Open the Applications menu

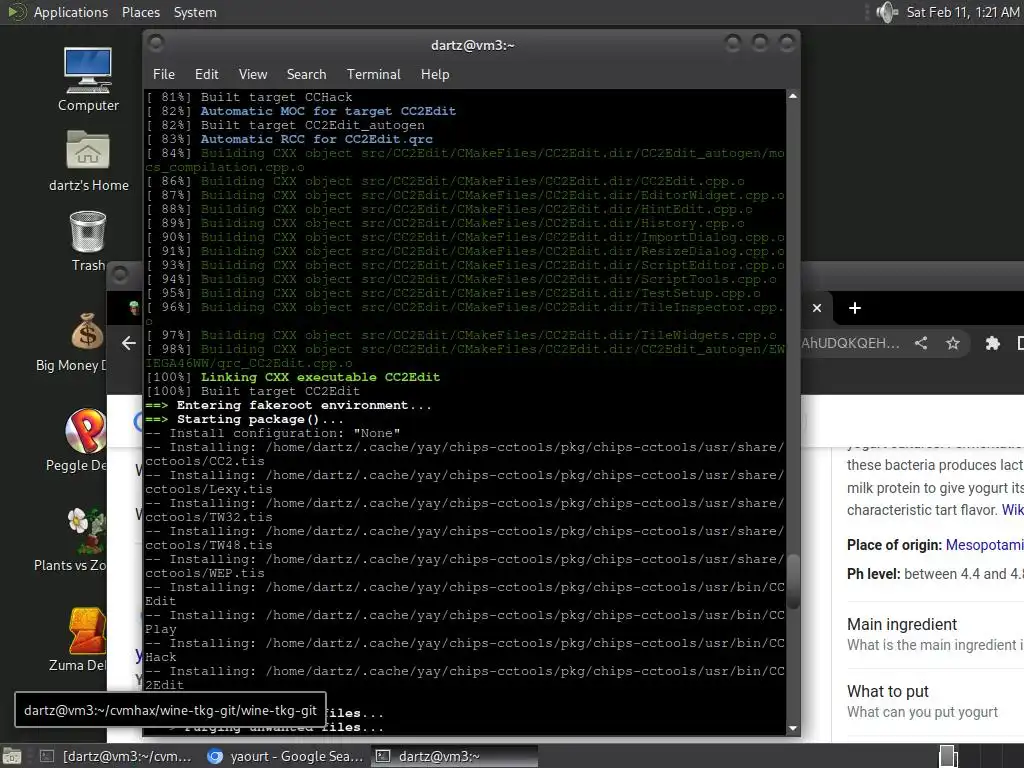click(71, 12)
